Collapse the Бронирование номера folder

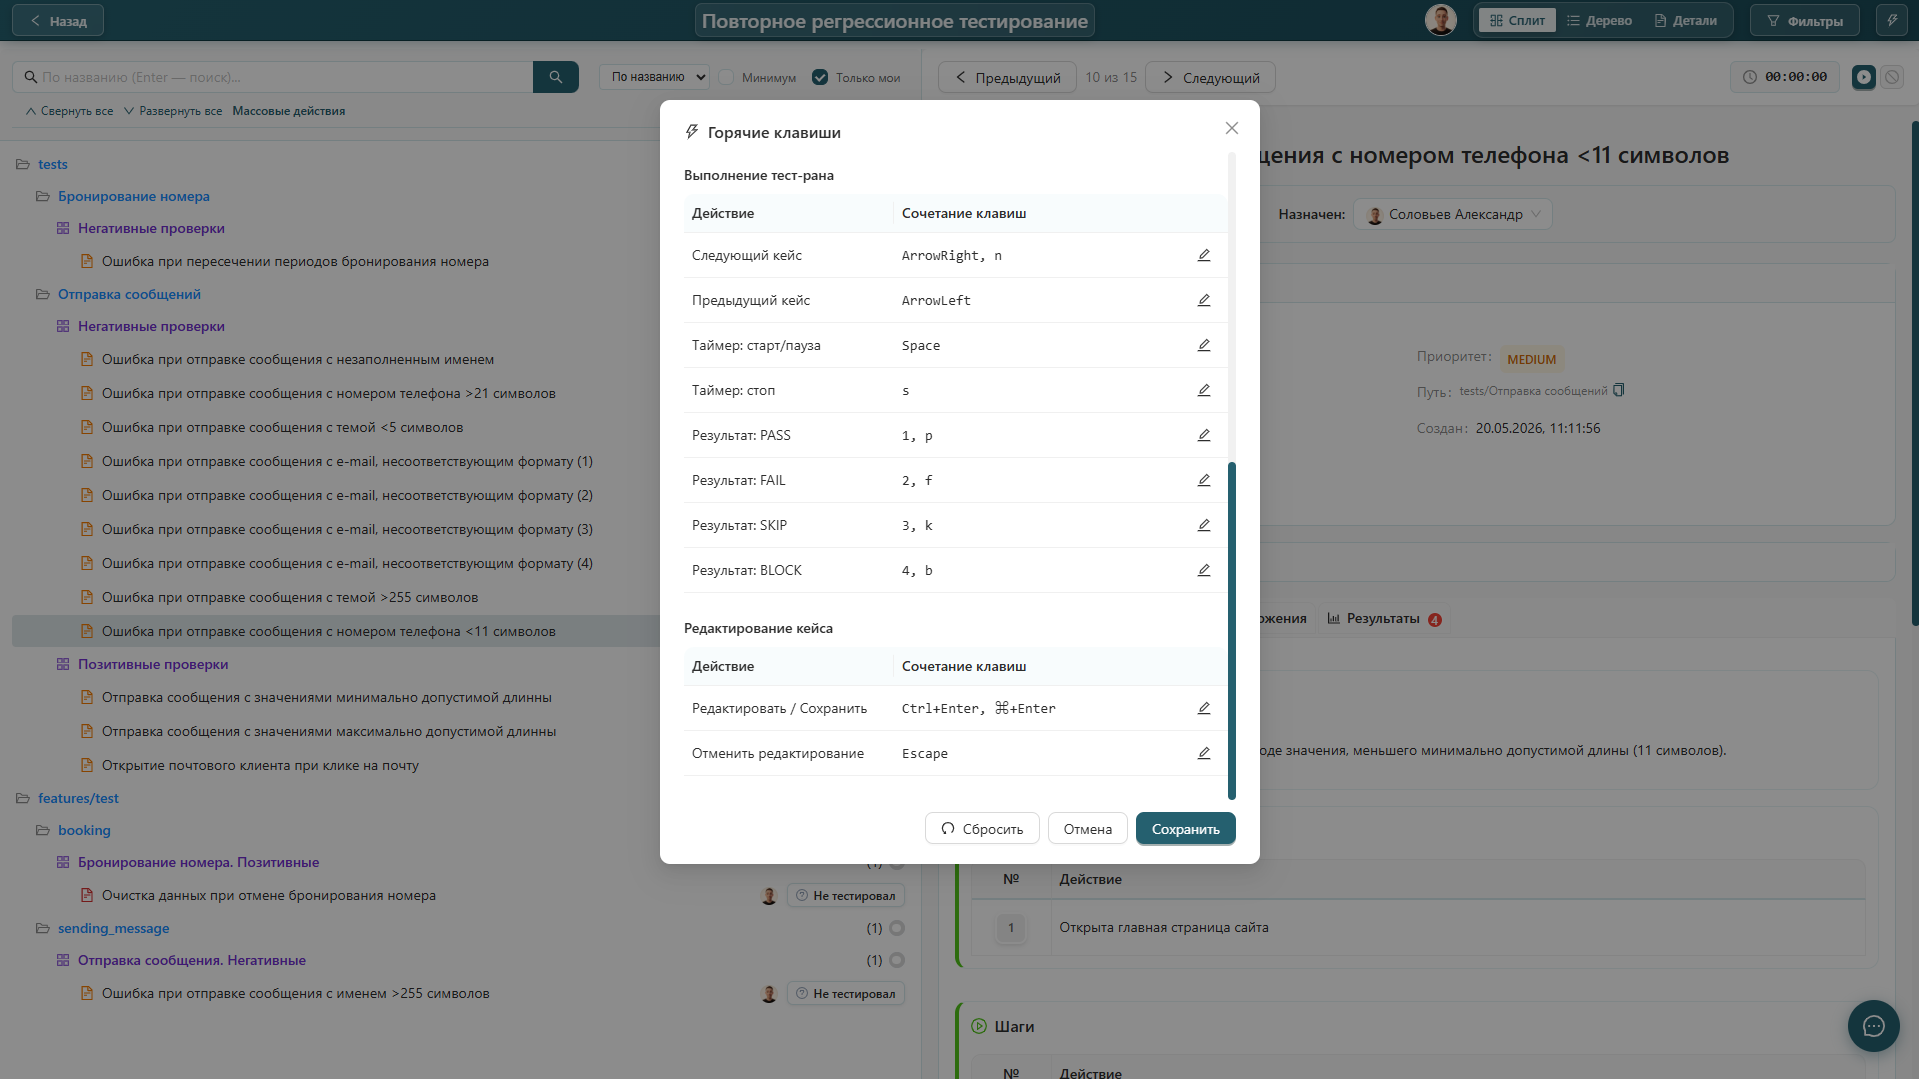tap(43, 196)
